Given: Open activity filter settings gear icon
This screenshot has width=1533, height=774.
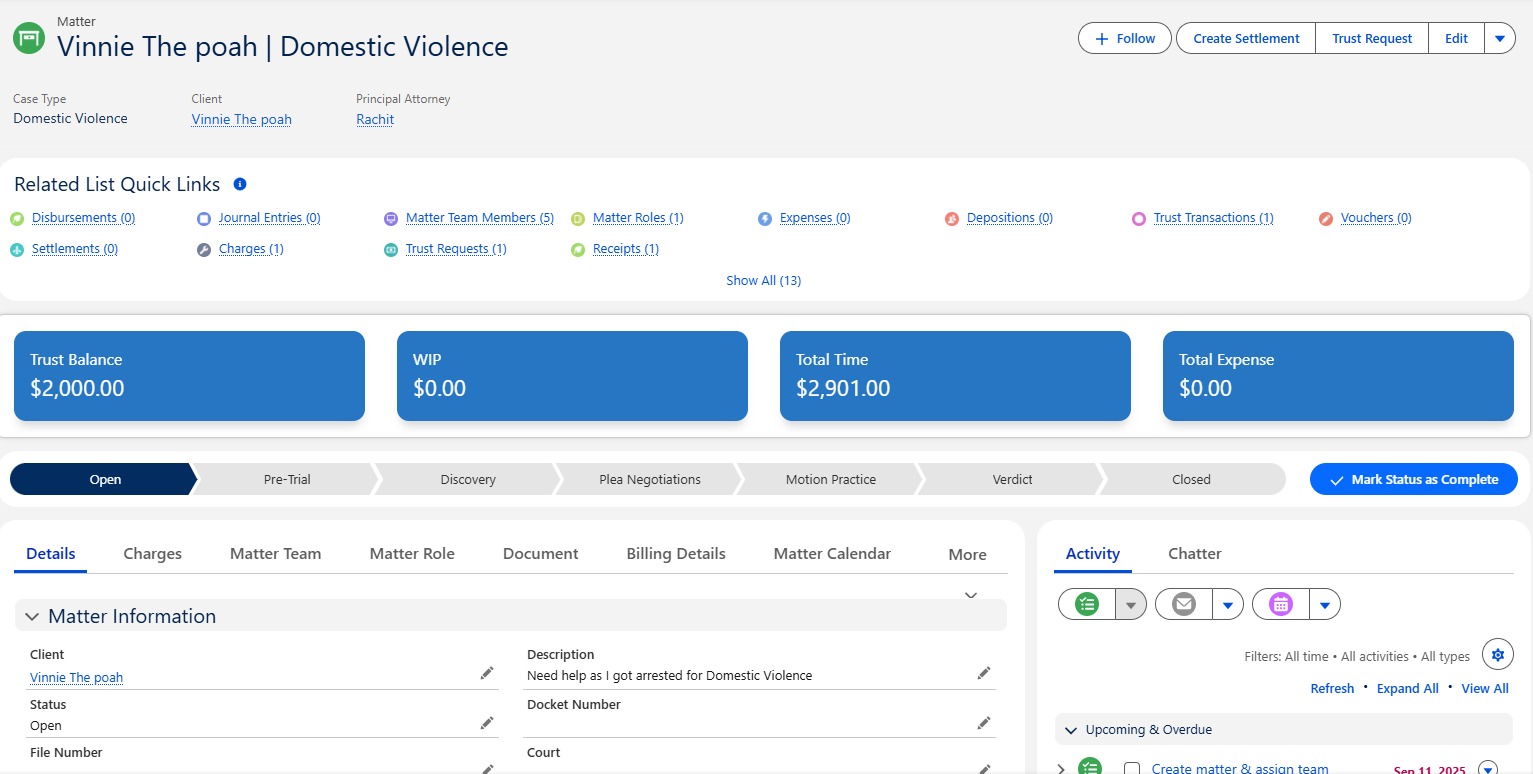Looking at the screenshot, I should (1497, 655).
